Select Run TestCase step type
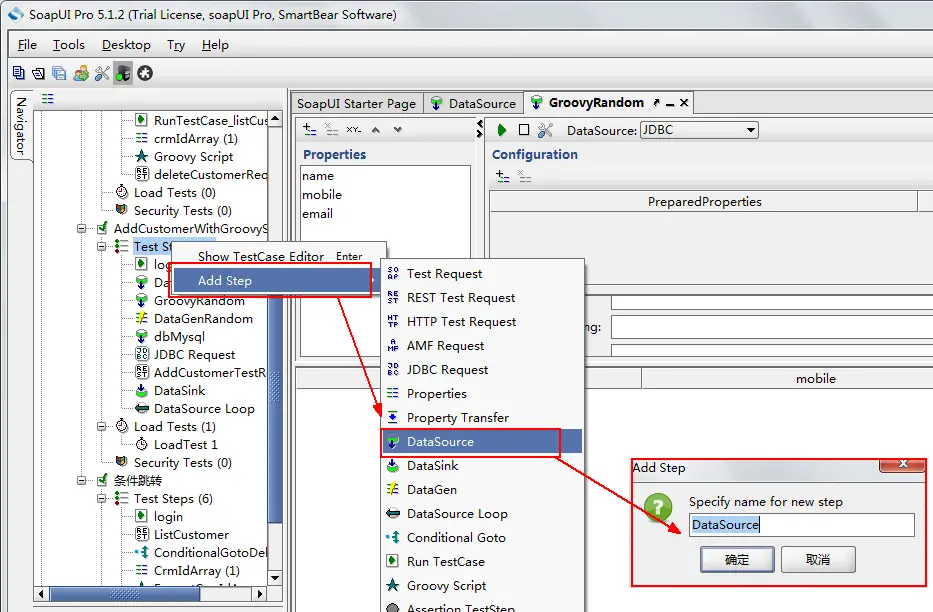933x612 pixels. (x=481, y=561)
